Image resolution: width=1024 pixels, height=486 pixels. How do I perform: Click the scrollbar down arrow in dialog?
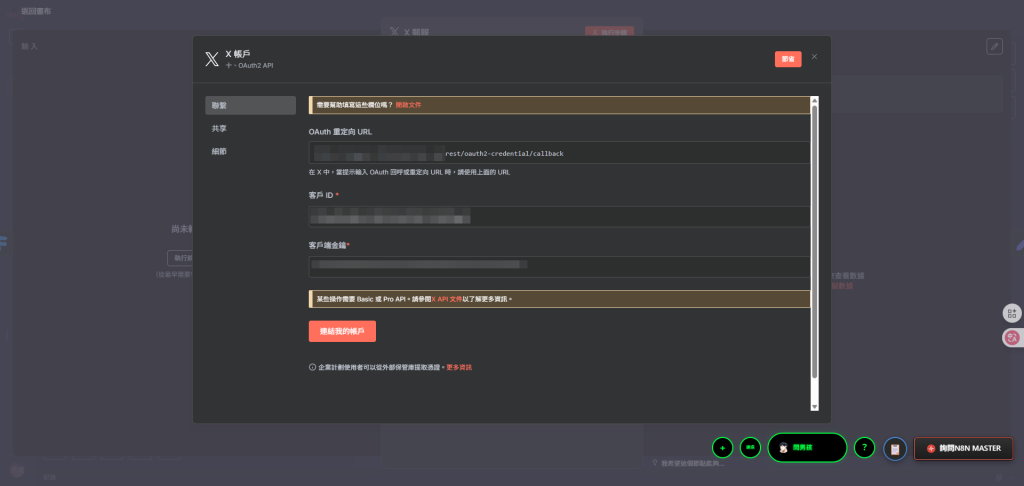click(814, 406)
